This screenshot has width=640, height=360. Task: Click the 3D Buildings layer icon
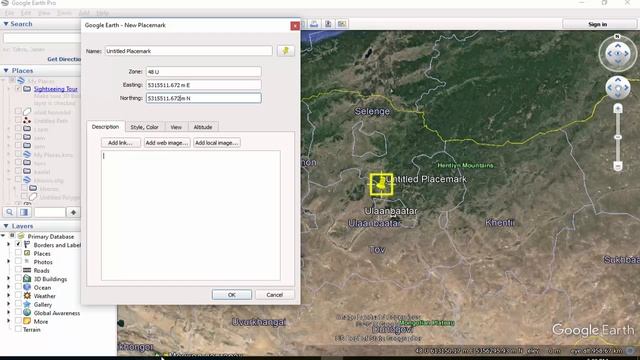[27, 279]
